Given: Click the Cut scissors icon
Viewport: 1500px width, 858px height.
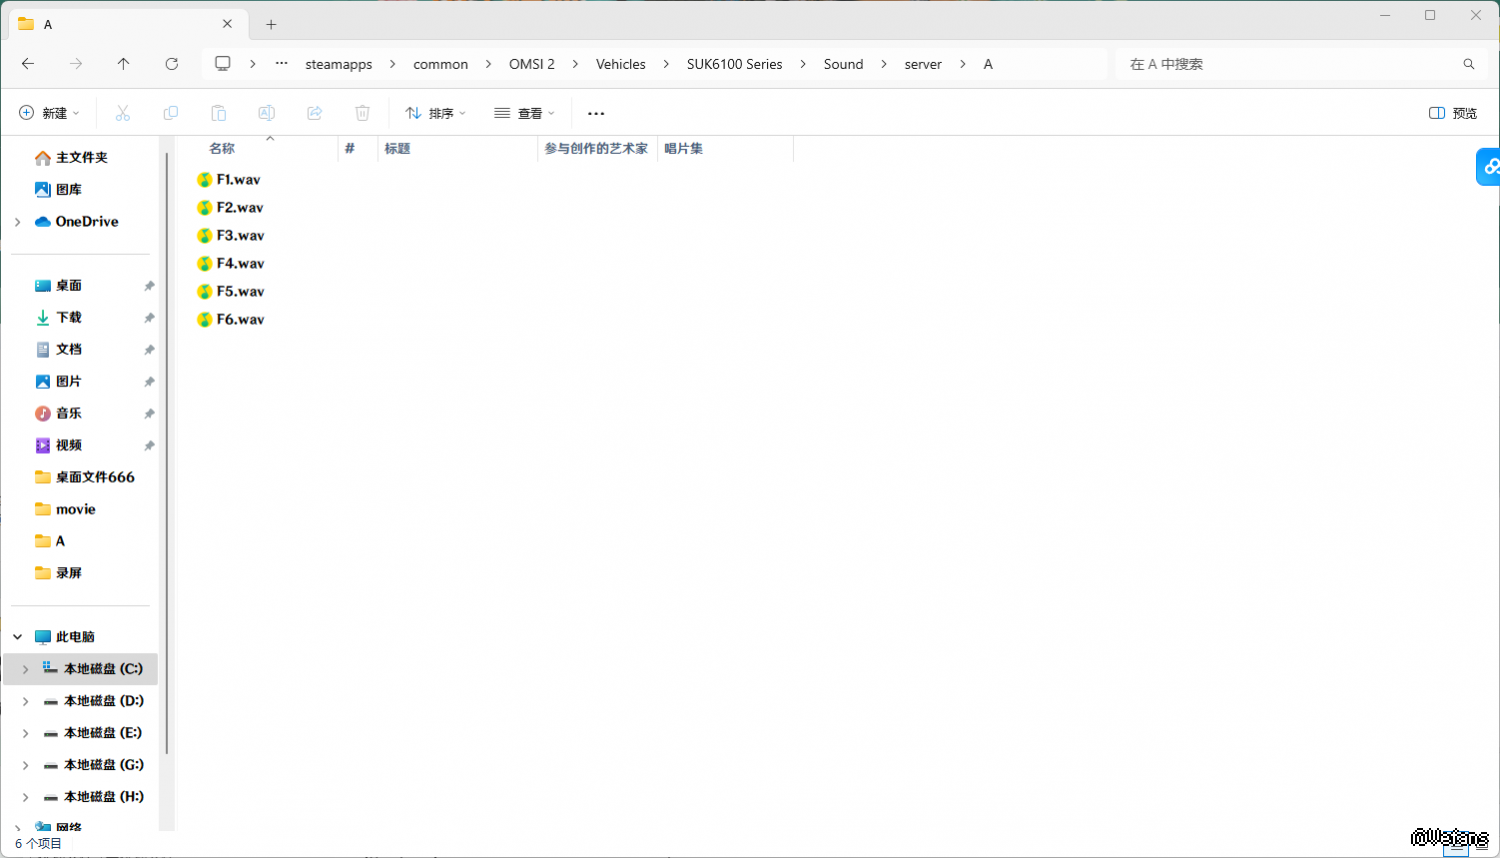Looking at the screenshot, I should [x=122, y=113].
